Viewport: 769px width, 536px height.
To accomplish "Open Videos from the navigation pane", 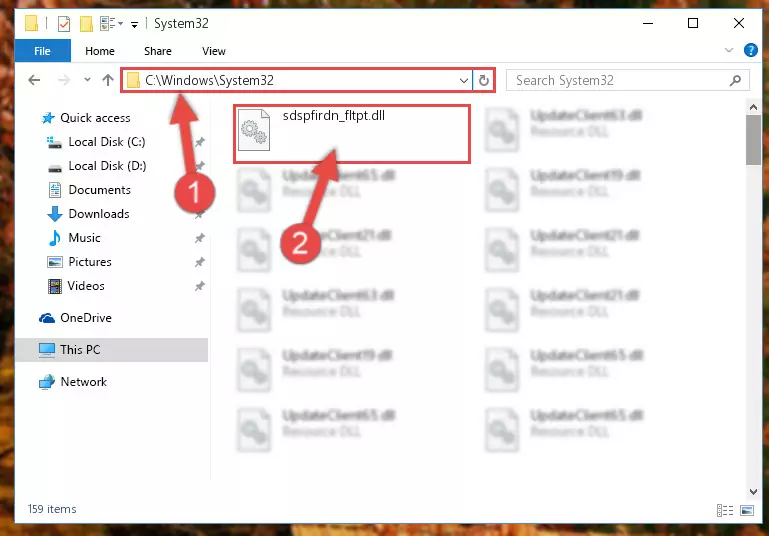I will coord(86,286).
